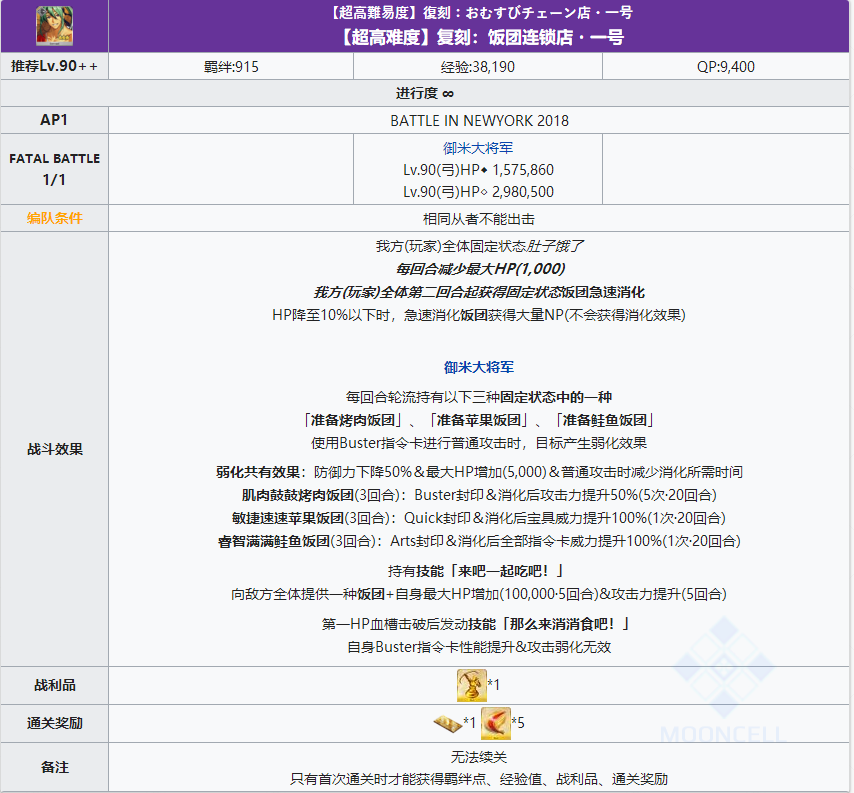Image resolution: width=854 pixels, height=793 pixels.
Task: Open the golden serpent jewel drop item icon
Action: pyautogui.click(x=471, y=686)
